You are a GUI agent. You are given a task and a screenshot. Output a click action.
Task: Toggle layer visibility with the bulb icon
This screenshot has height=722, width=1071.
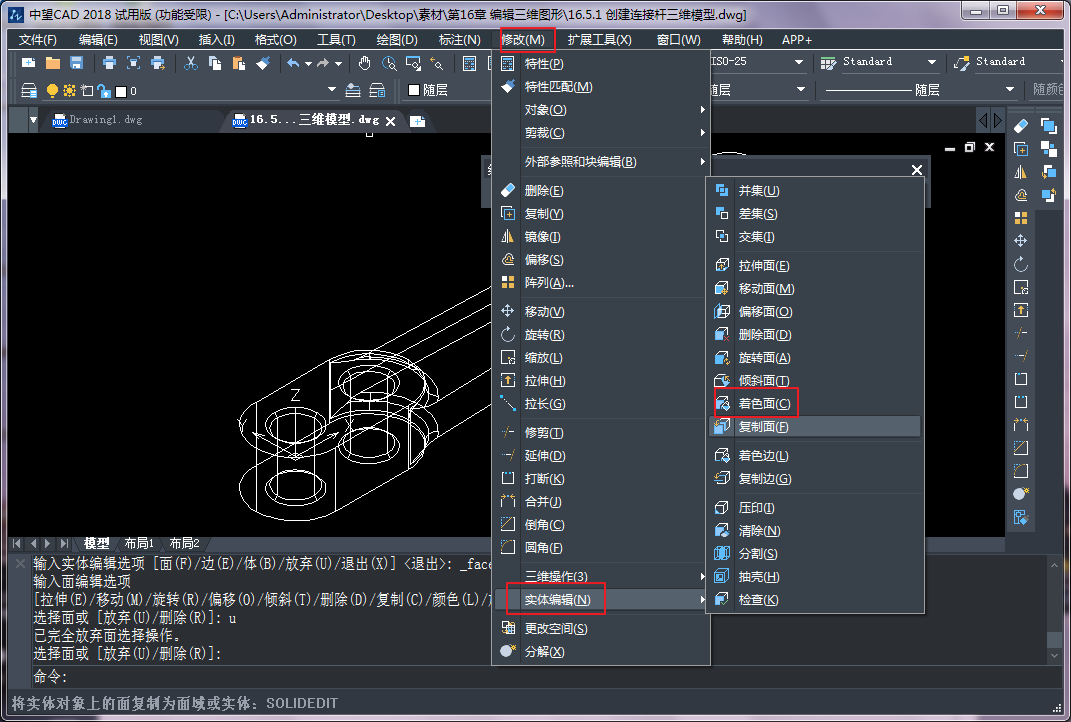click(52, 88)
